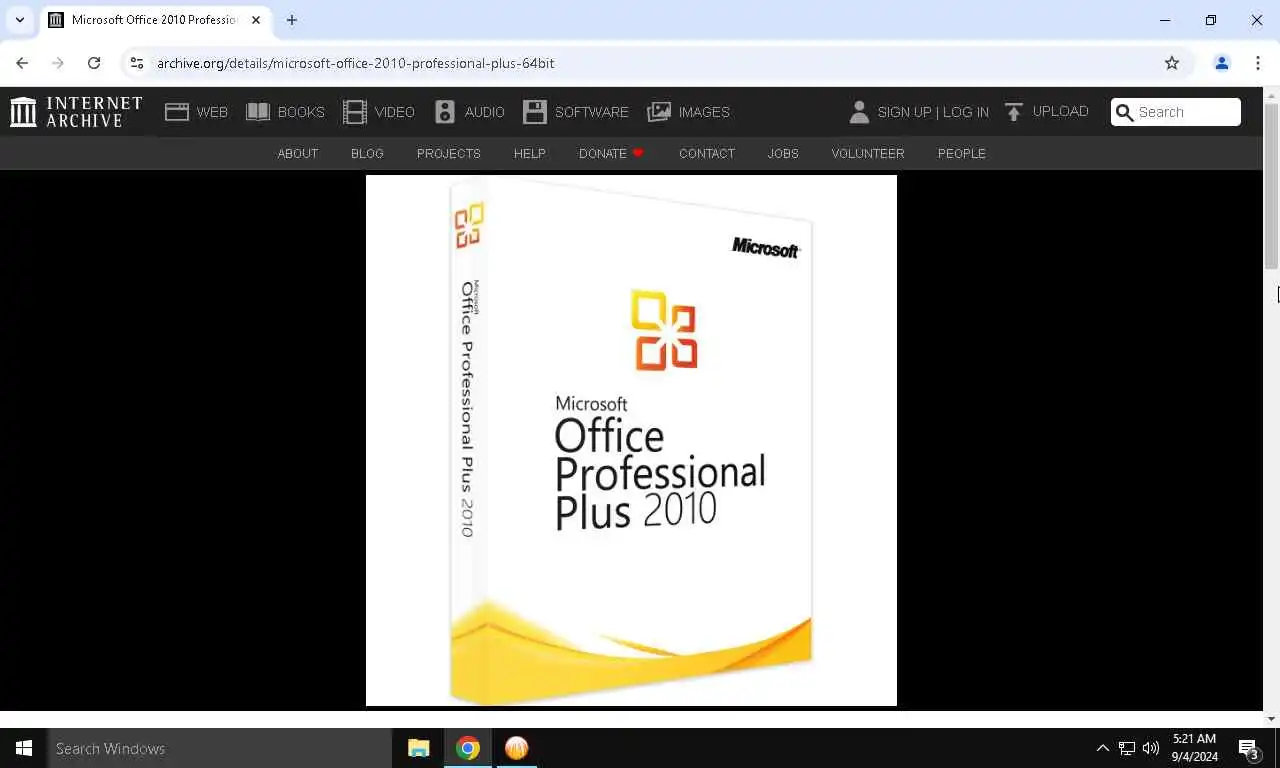Click the search magnifier icon
Image resolution: width=1280 pixels, height=768 pixels.
pos(1125,112)
